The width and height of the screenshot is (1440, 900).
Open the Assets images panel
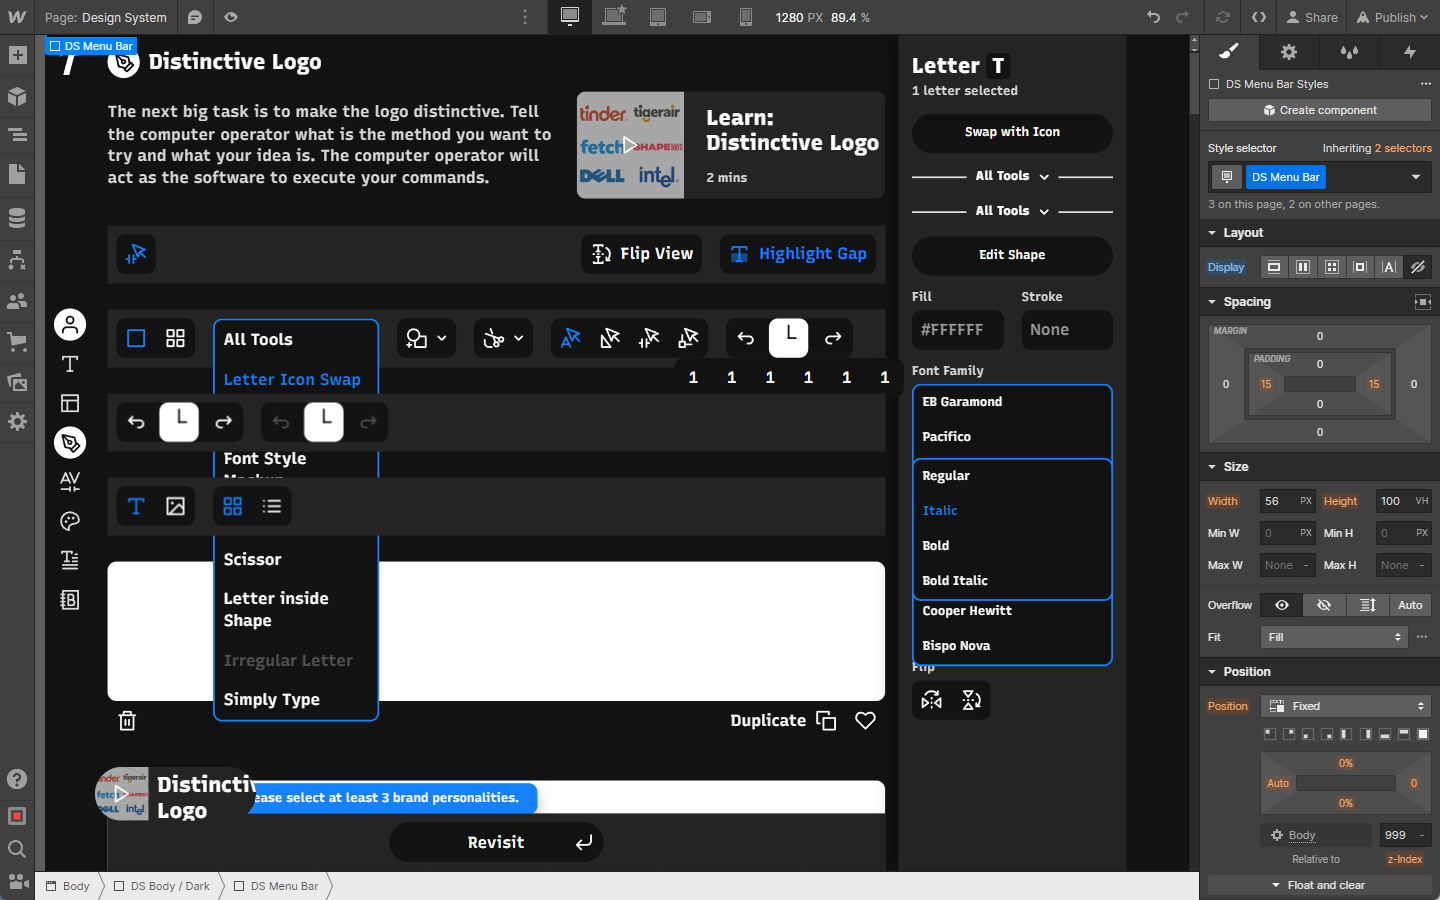(x=17, y=382)
